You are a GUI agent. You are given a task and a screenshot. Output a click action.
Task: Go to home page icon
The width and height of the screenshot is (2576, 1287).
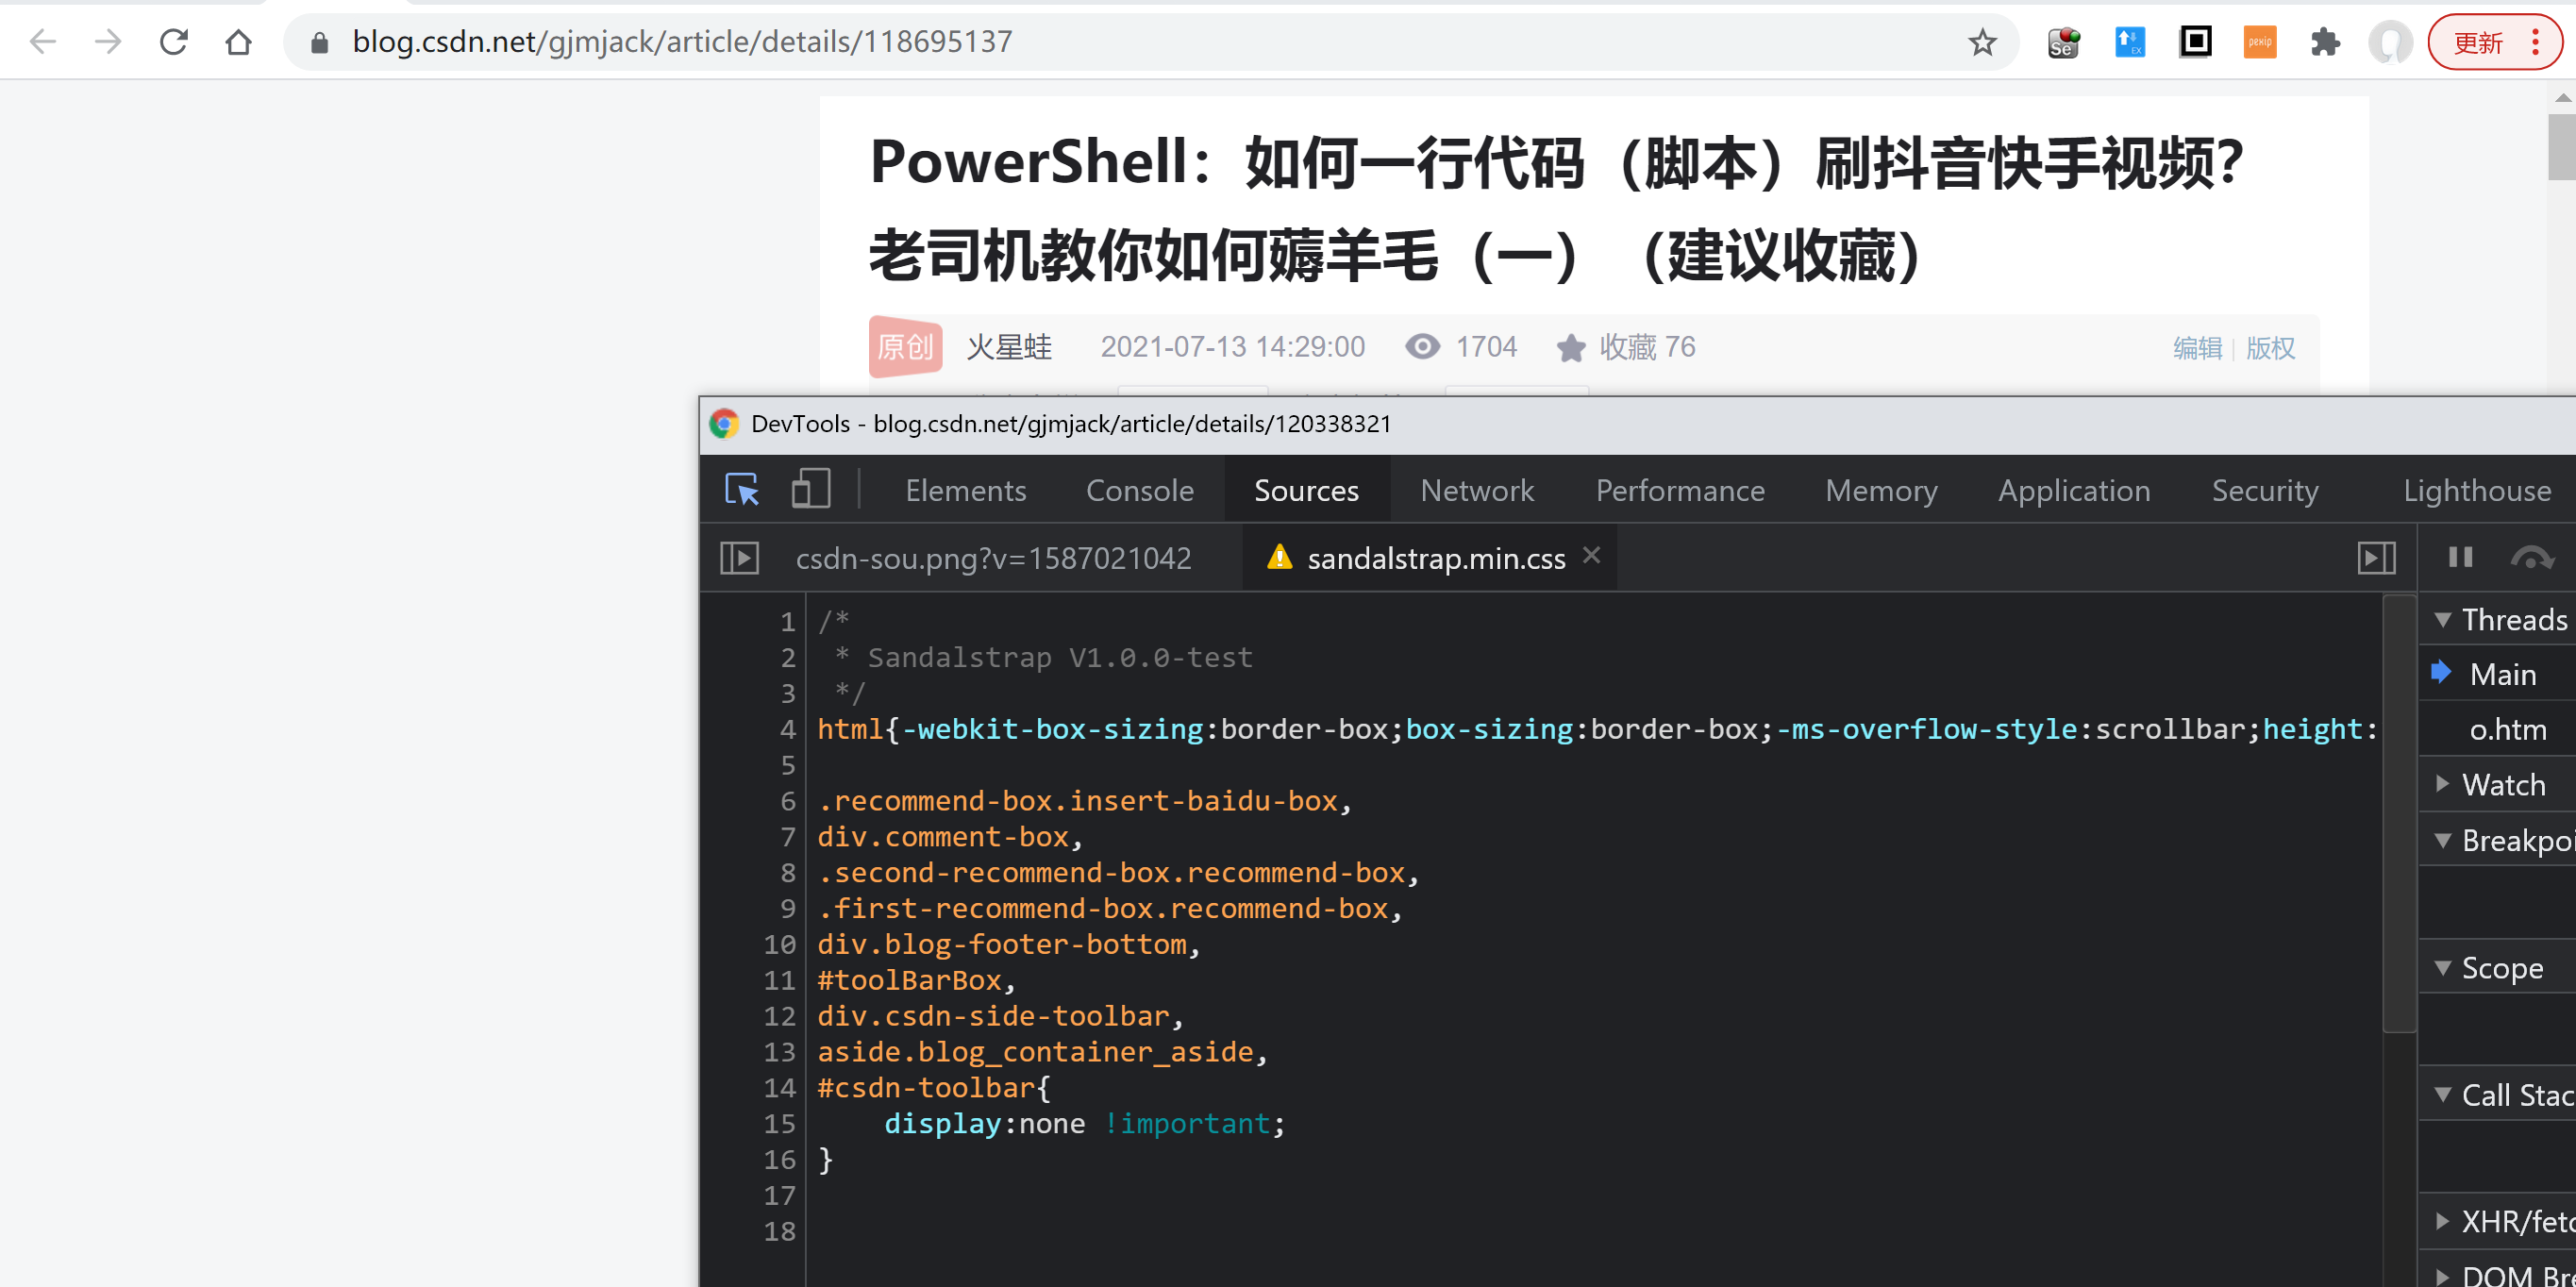pos(238,42)
